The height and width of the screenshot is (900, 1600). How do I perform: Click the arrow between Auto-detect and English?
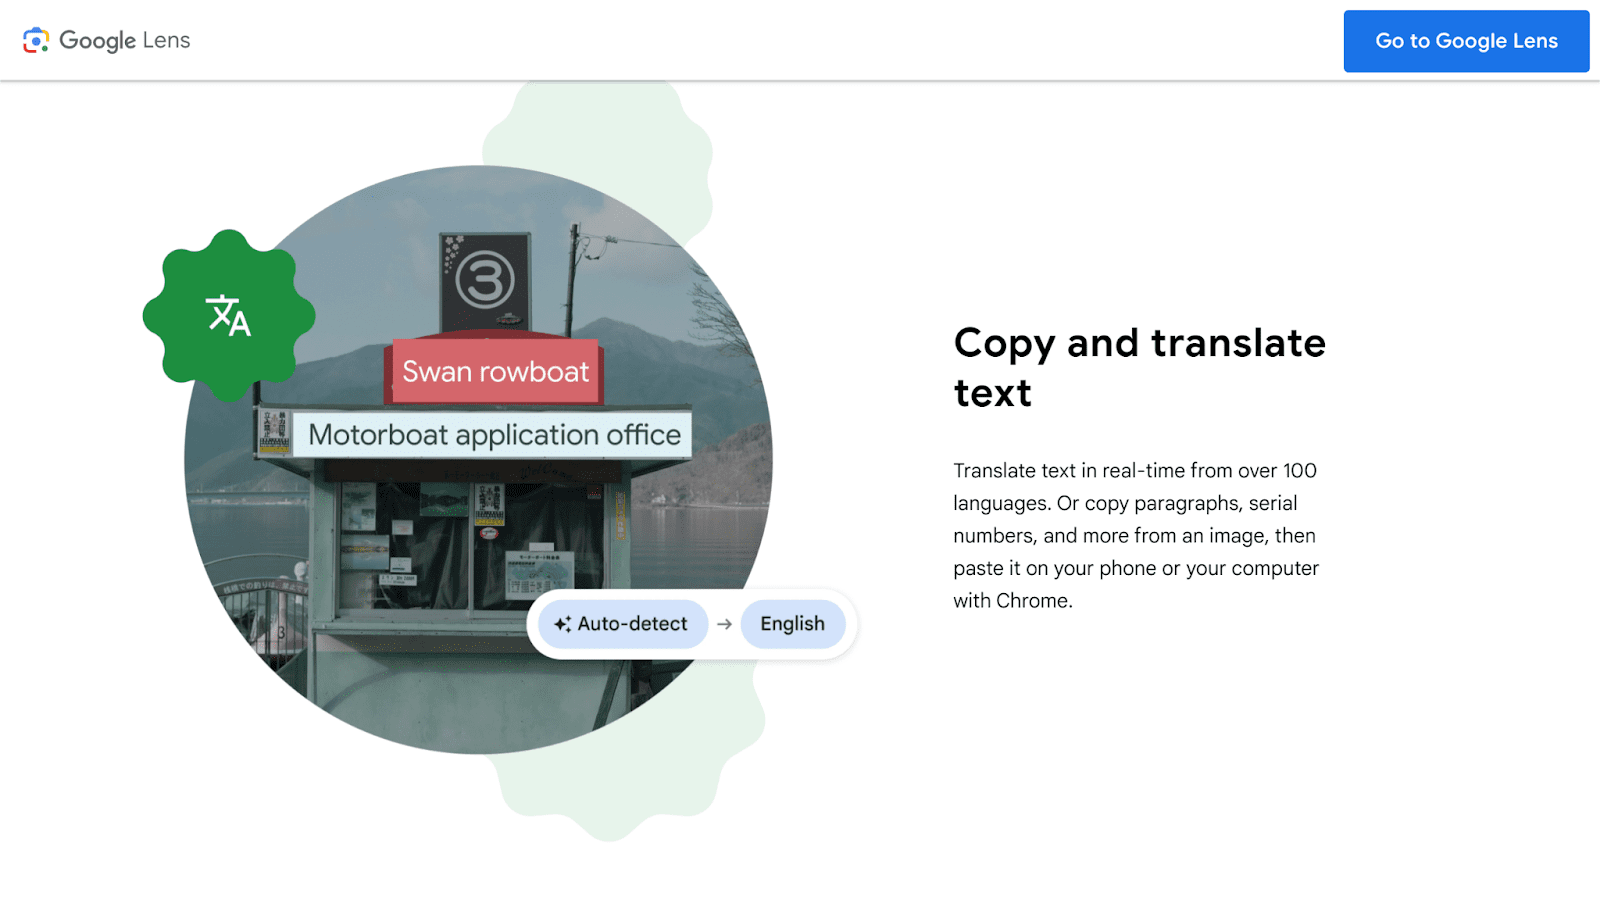click(x=725, y=624)
